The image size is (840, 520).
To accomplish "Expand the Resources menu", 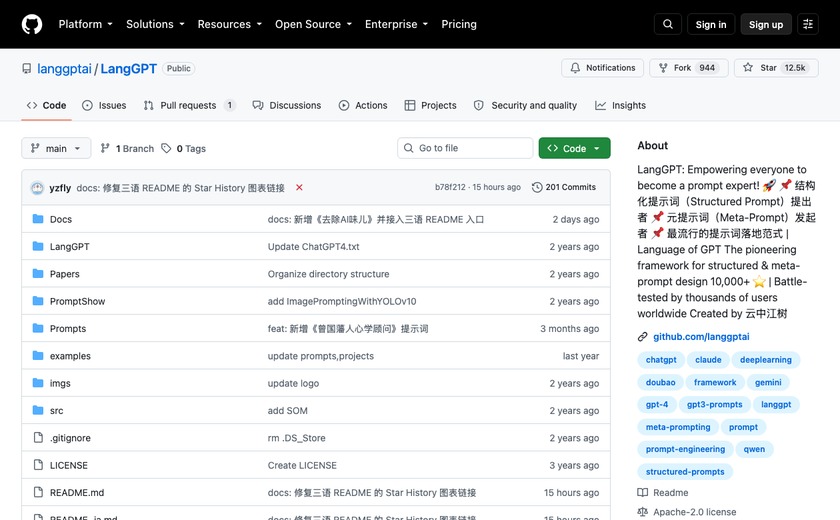I will pyautogui.click(x=230, y=24).
